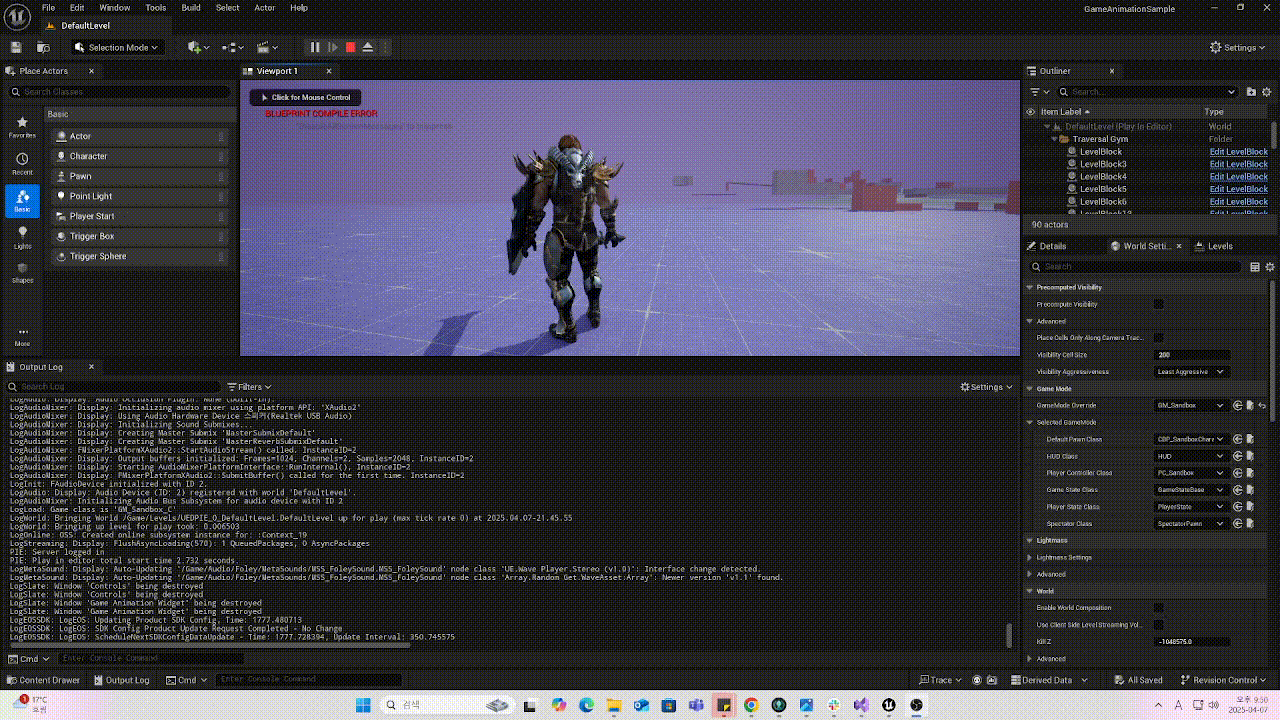Open the Visibility Aggressiveness dropdown
Screen dimensions: 1280x720
click(1191, 372)
